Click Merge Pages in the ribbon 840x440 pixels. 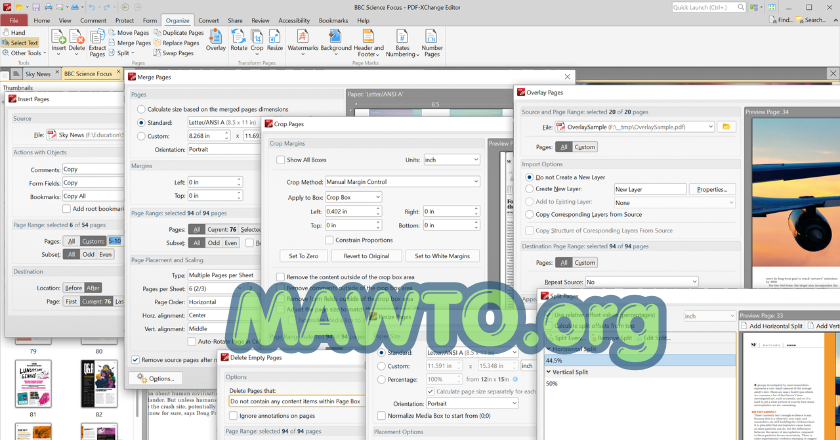point(129,43)
